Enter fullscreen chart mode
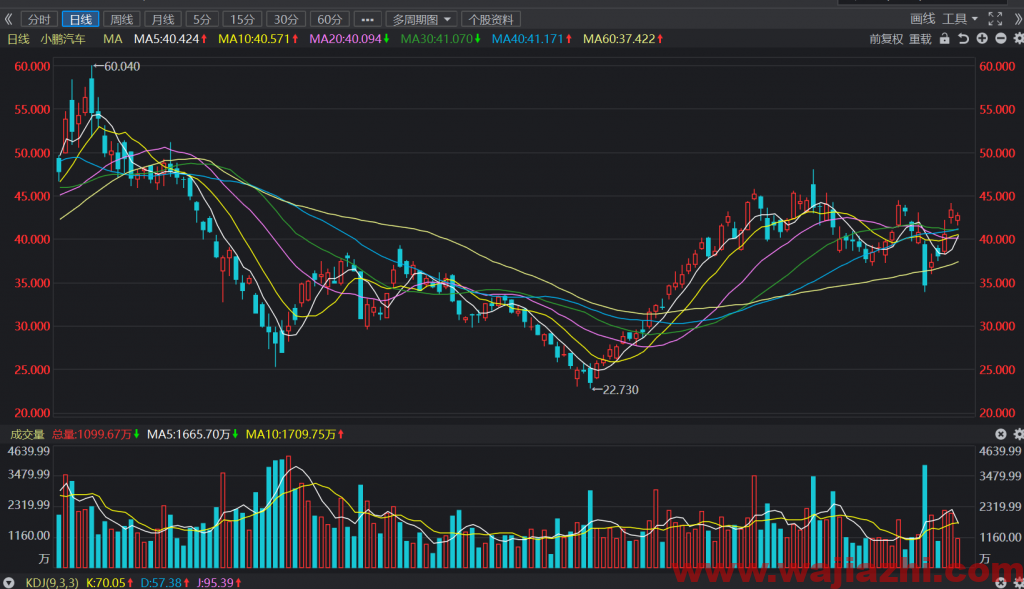This screenshot has height=589, width=1024. (995, 19)
